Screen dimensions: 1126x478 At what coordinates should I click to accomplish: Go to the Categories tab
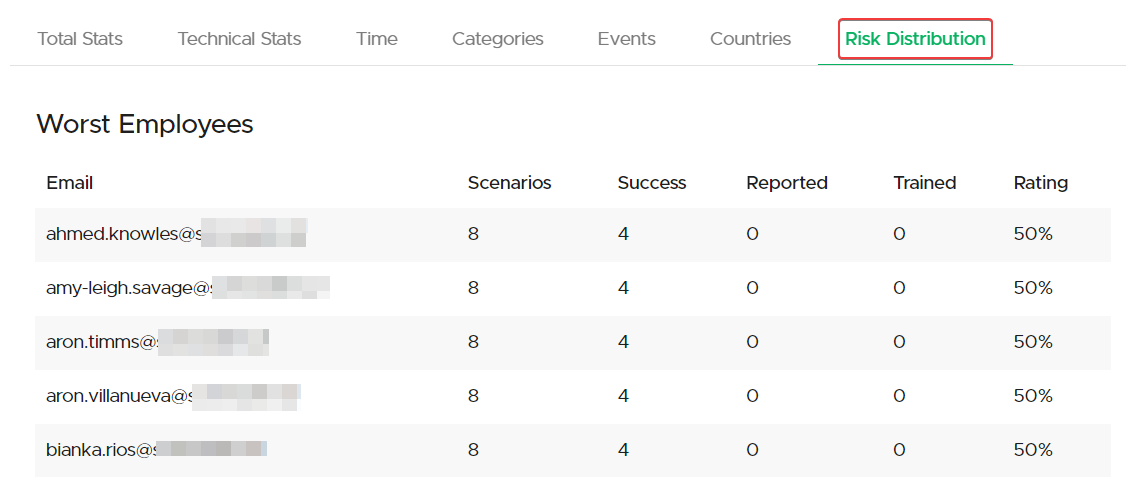click(x=497, y=39)
